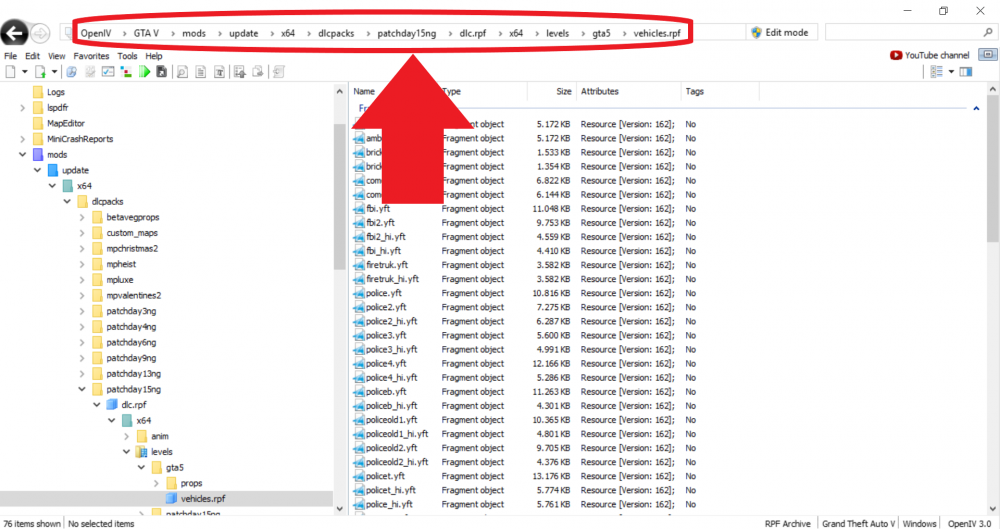Click the blue toolbar icon right of Add file
Screen dimensions: 1000x529
coord(71,72)
